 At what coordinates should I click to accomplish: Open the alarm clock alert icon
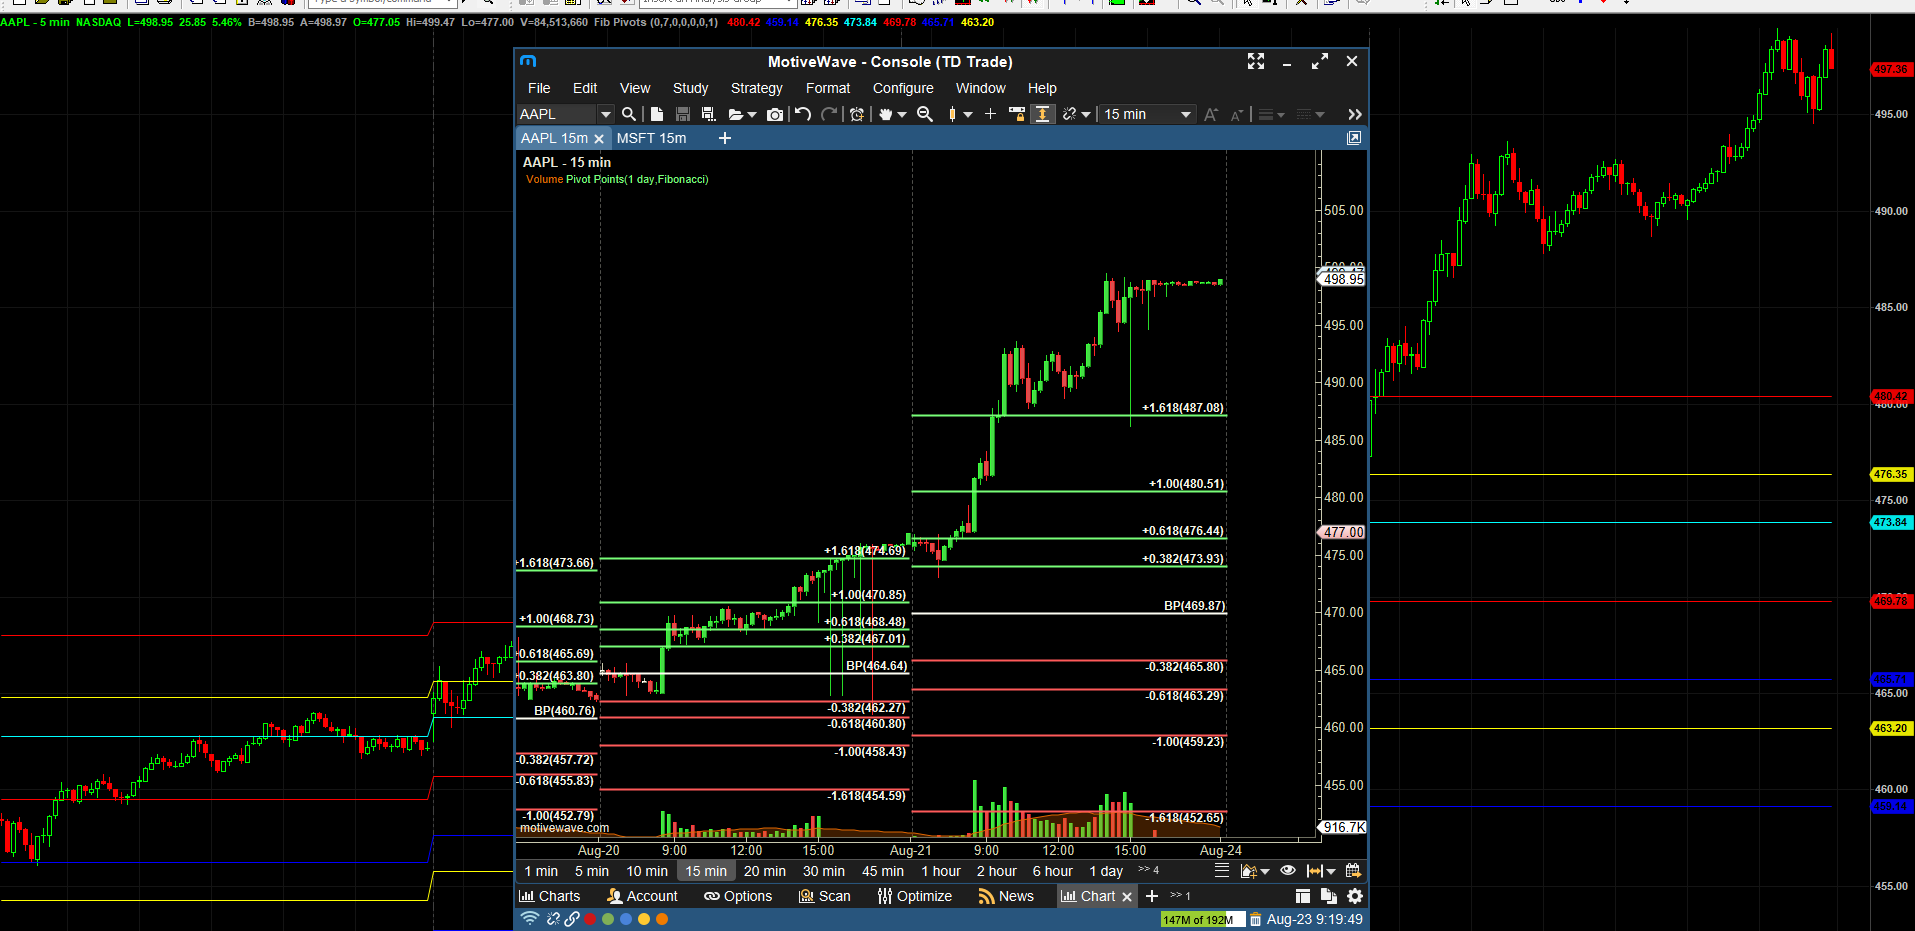[x=857, y=114]
